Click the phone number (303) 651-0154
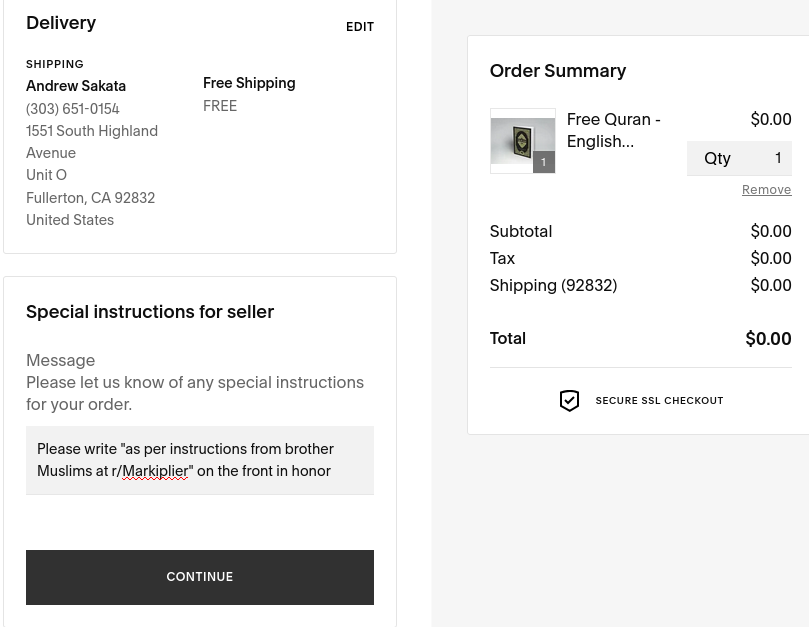Screen dimensions: 809x627 (73, 109)
